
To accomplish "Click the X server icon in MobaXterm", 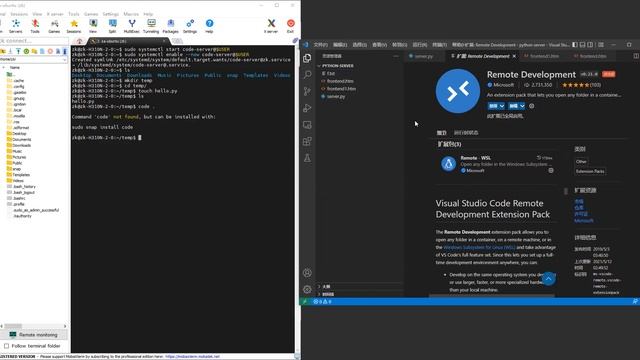I will pyautogui.click(x=271, y=26).
